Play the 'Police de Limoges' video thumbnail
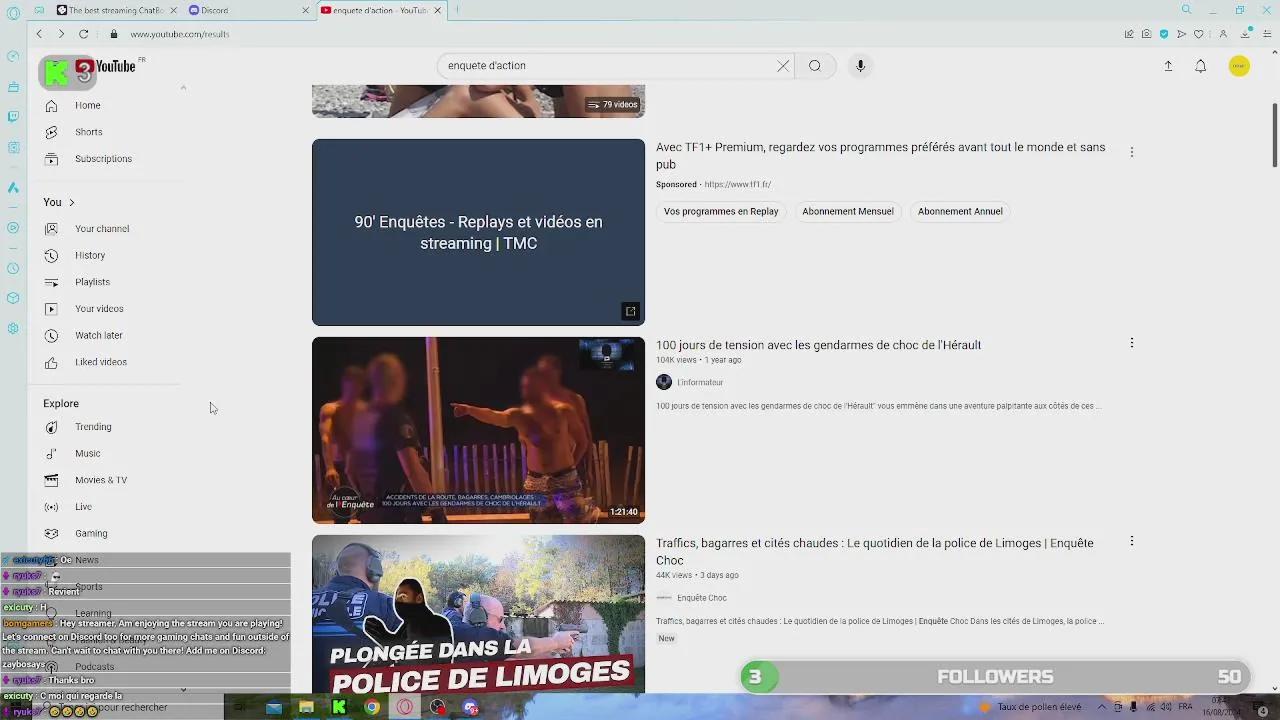Viewport: 1280px width, 720px height. [478, 614]
